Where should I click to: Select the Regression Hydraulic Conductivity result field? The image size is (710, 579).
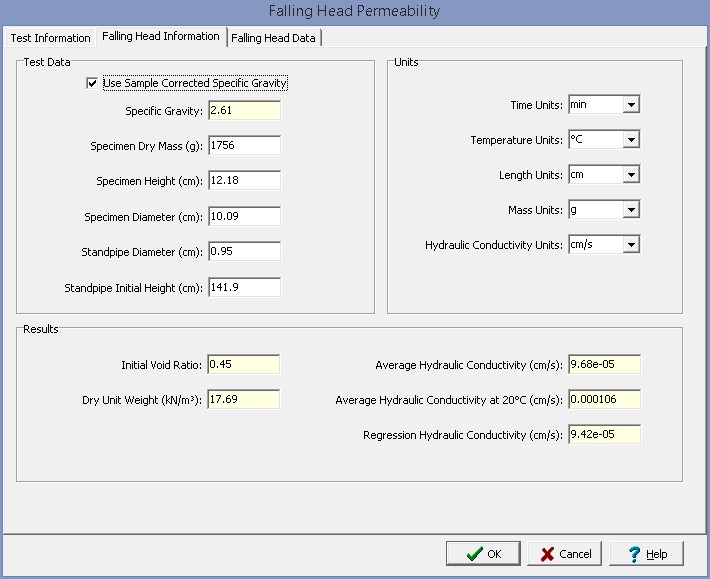(x=603, y=435)
